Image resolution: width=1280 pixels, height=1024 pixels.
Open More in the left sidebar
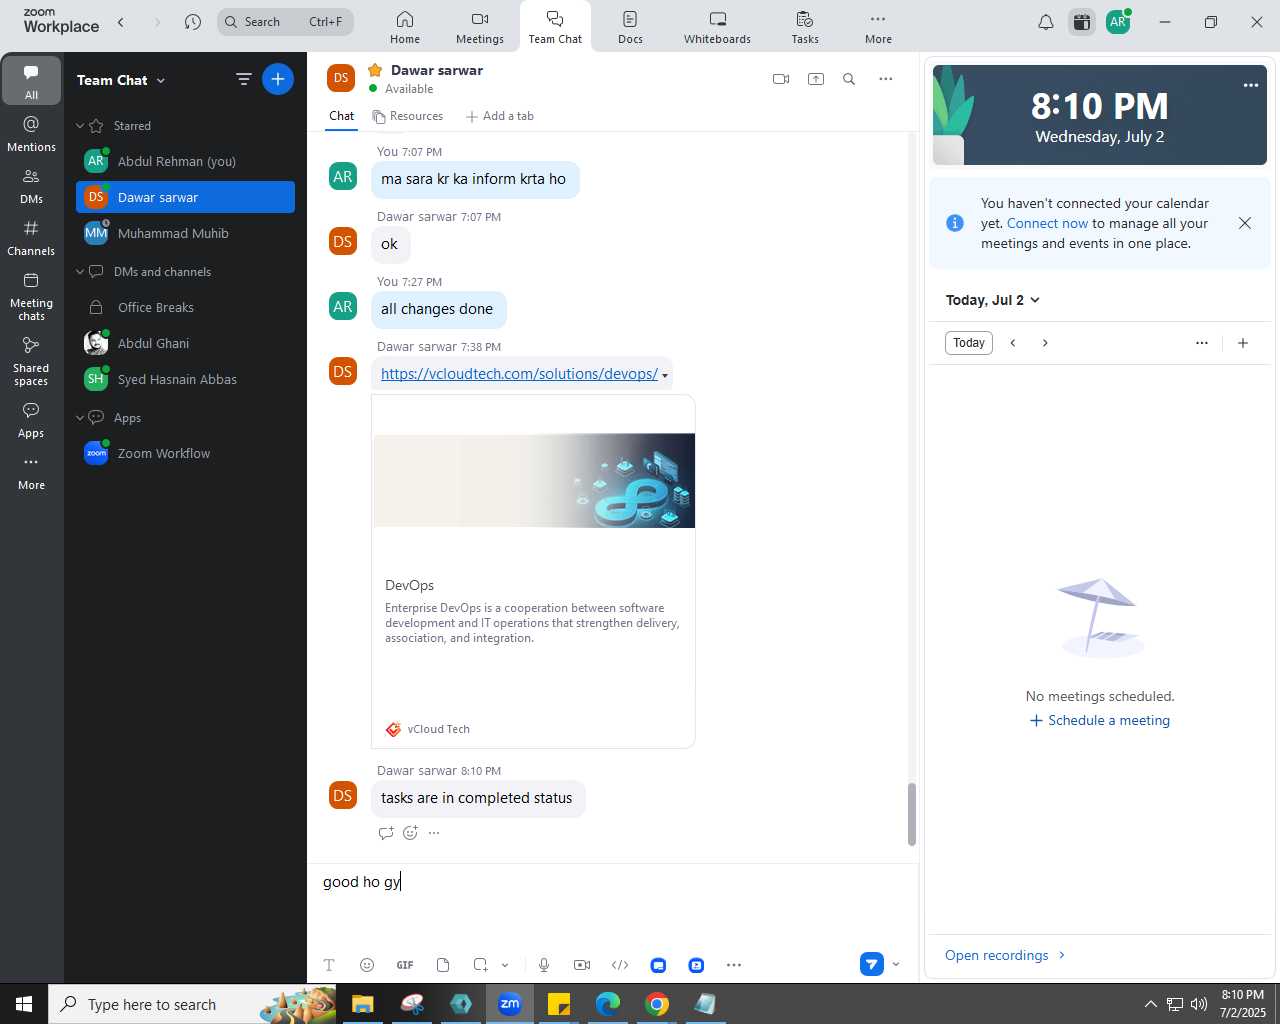pyautogui.click(x=31, y=472)
